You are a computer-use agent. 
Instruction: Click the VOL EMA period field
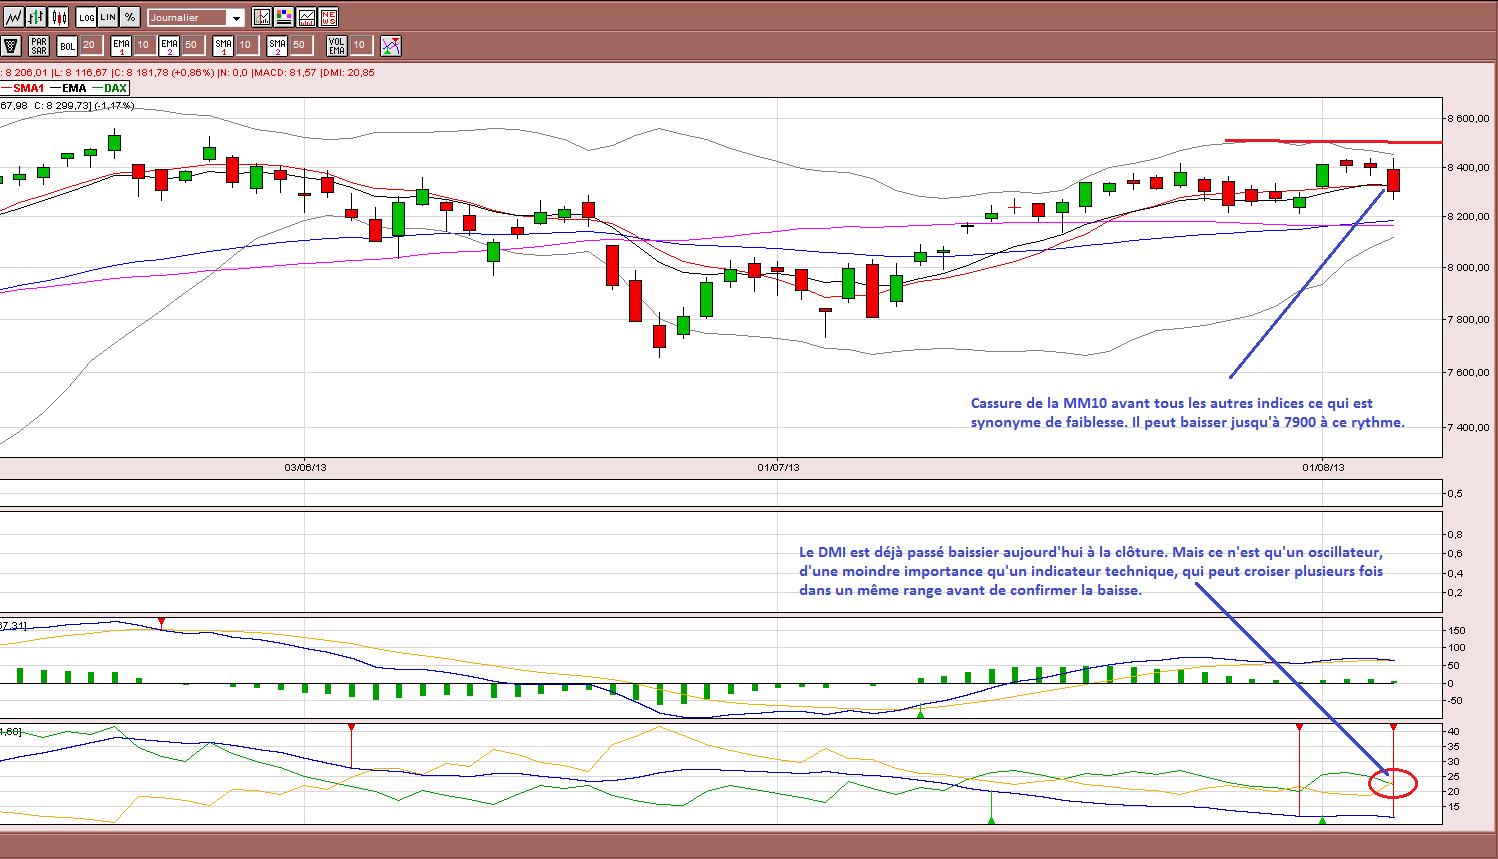360,45
